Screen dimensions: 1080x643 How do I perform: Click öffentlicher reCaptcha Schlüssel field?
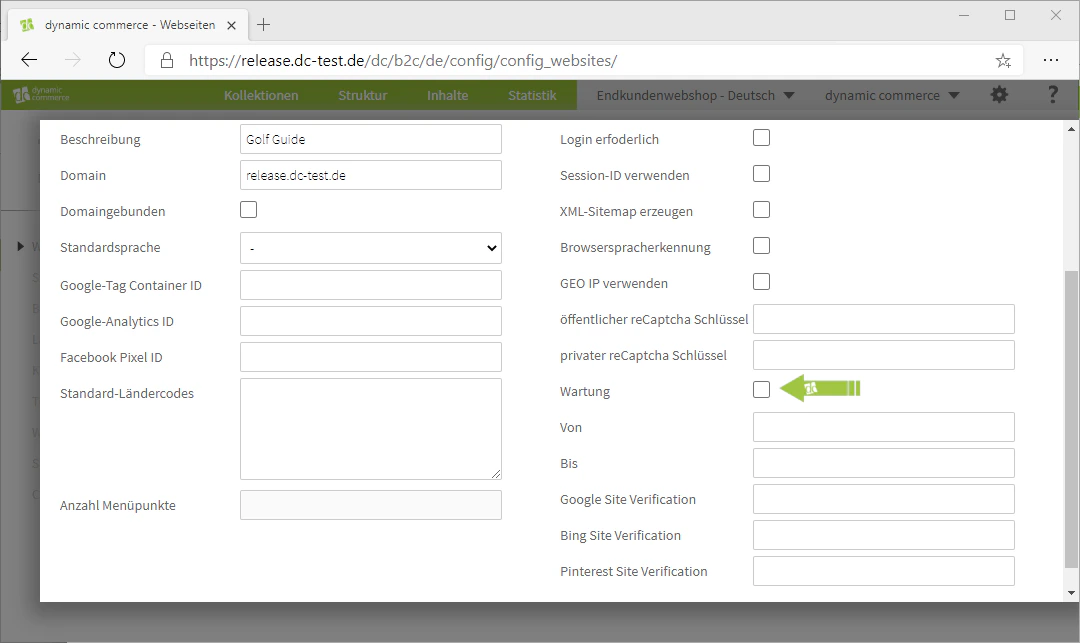[884, 319]
